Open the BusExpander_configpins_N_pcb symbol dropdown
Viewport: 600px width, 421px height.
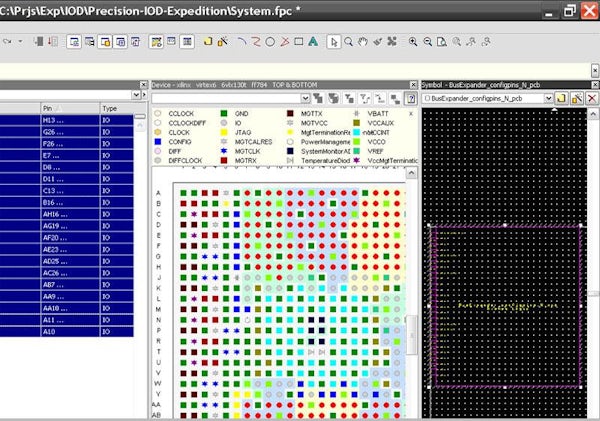[x=547, y=98]
